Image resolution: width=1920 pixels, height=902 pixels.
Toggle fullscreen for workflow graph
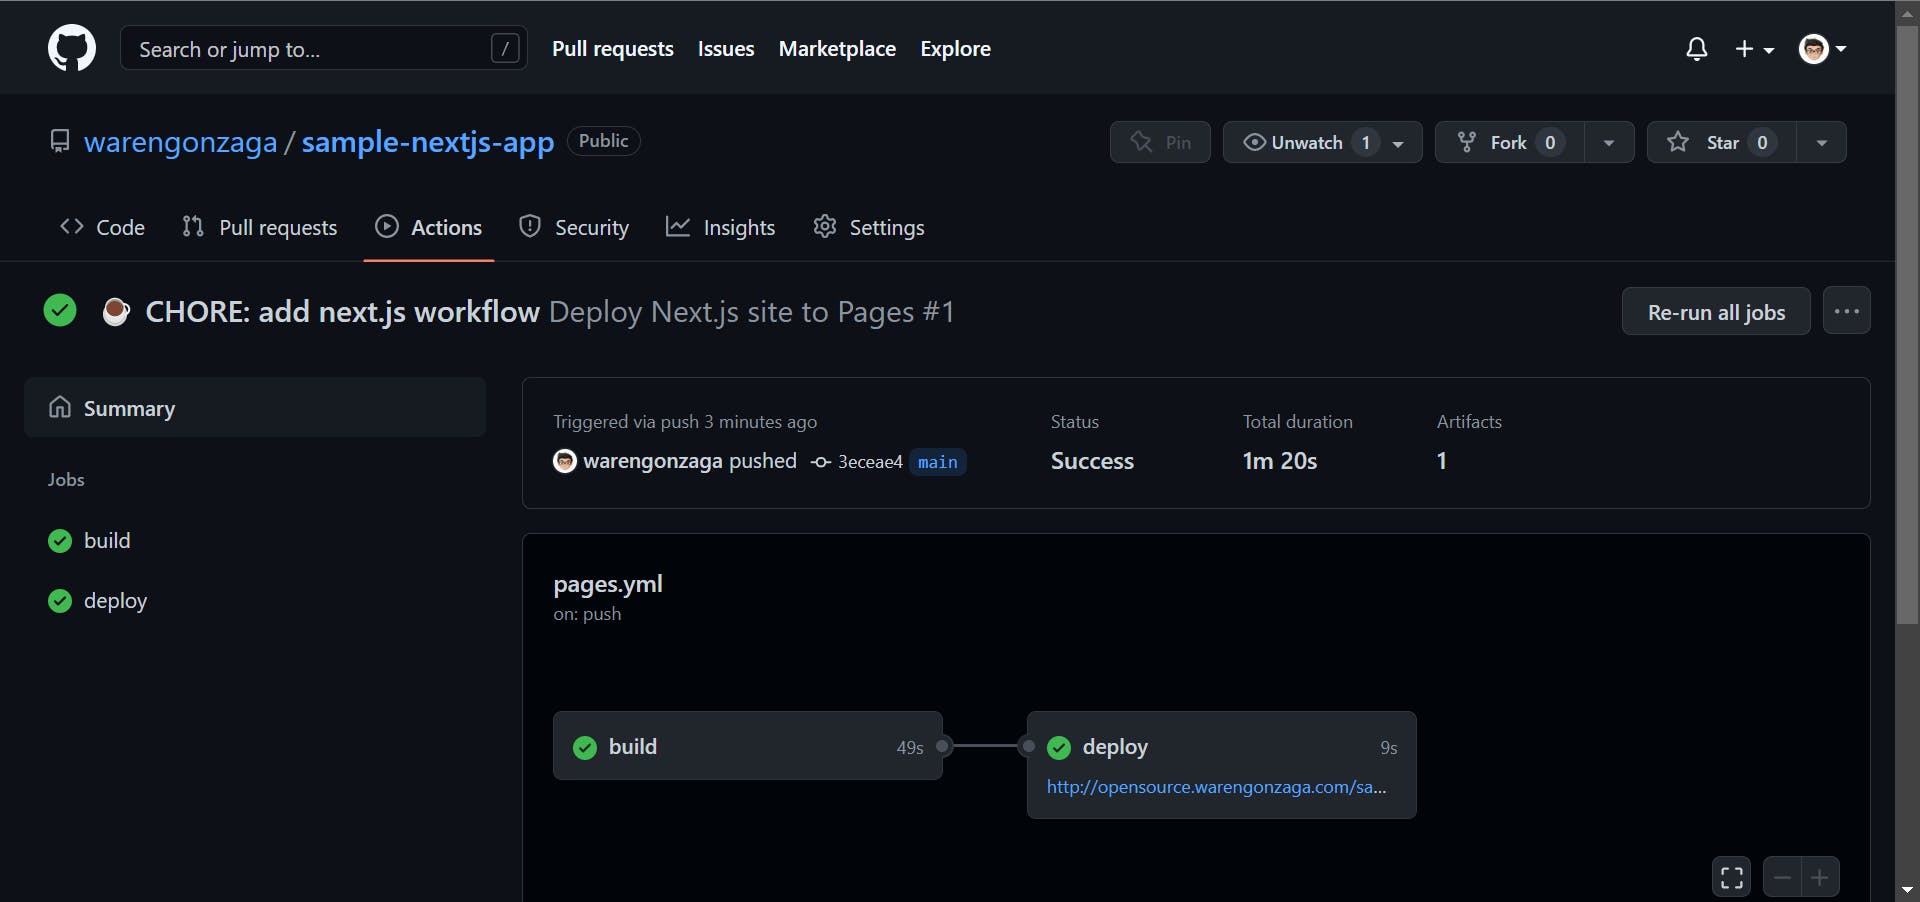click(x=1732, y=877)
